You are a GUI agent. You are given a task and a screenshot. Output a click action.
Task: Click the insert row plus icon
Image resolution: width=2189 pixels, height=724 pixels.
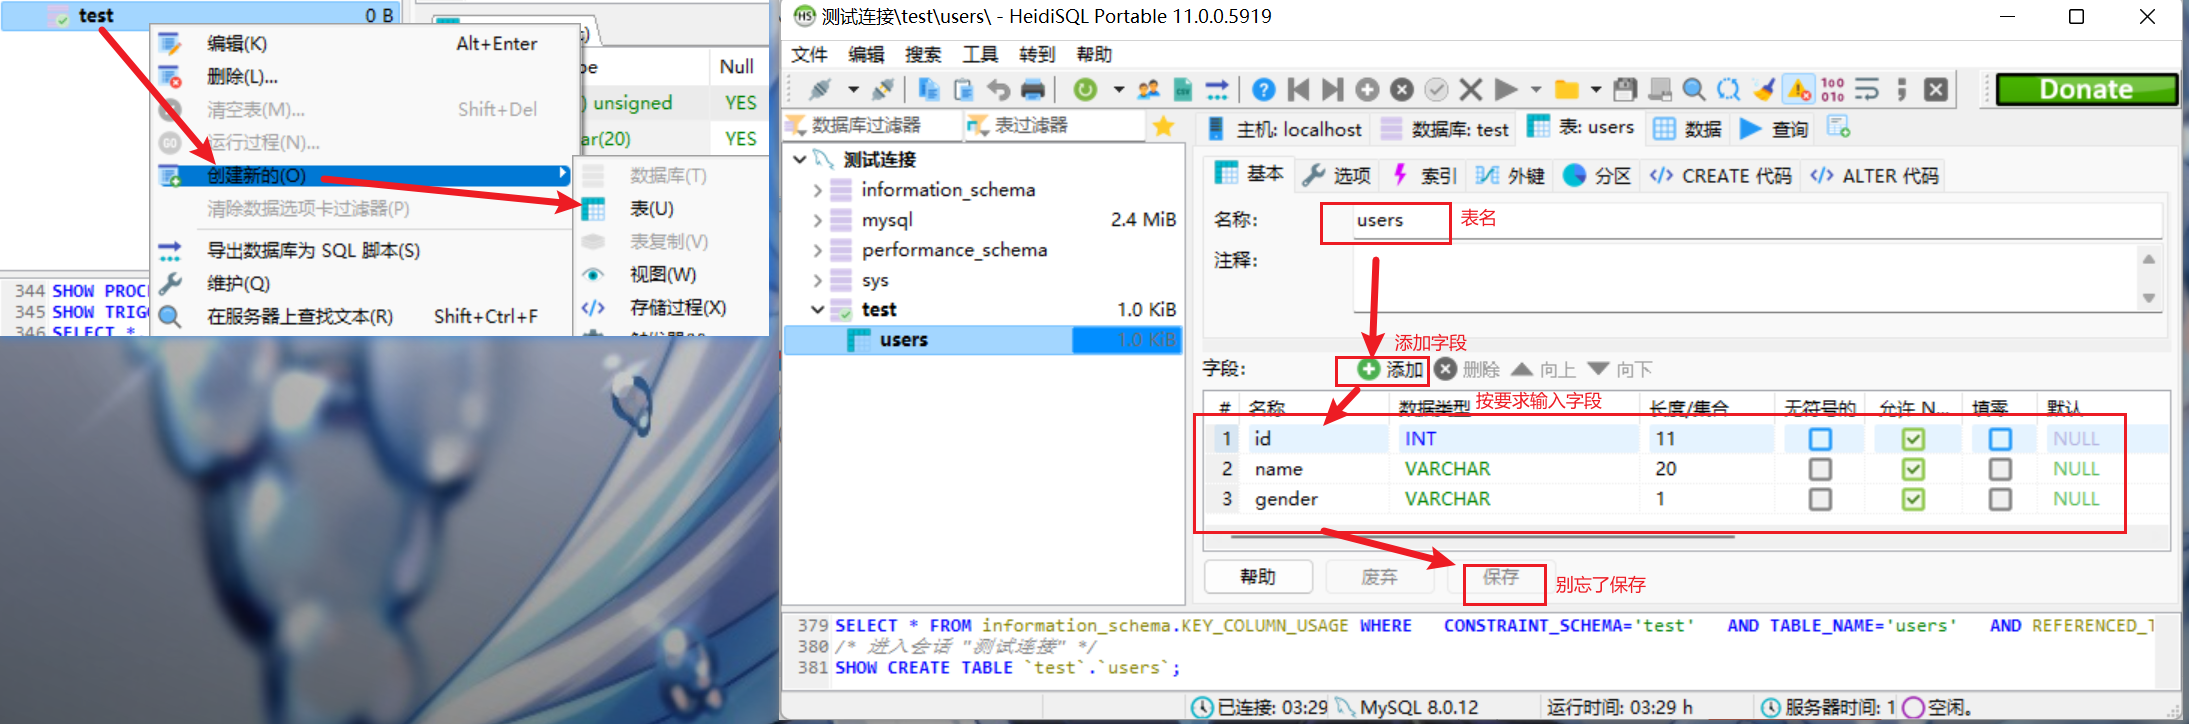click(x=1367, y=90)
